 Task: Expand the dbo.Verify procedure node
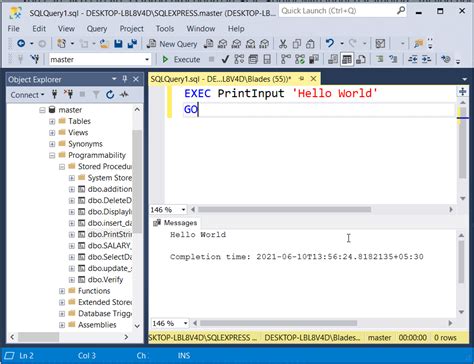(72, 280)
